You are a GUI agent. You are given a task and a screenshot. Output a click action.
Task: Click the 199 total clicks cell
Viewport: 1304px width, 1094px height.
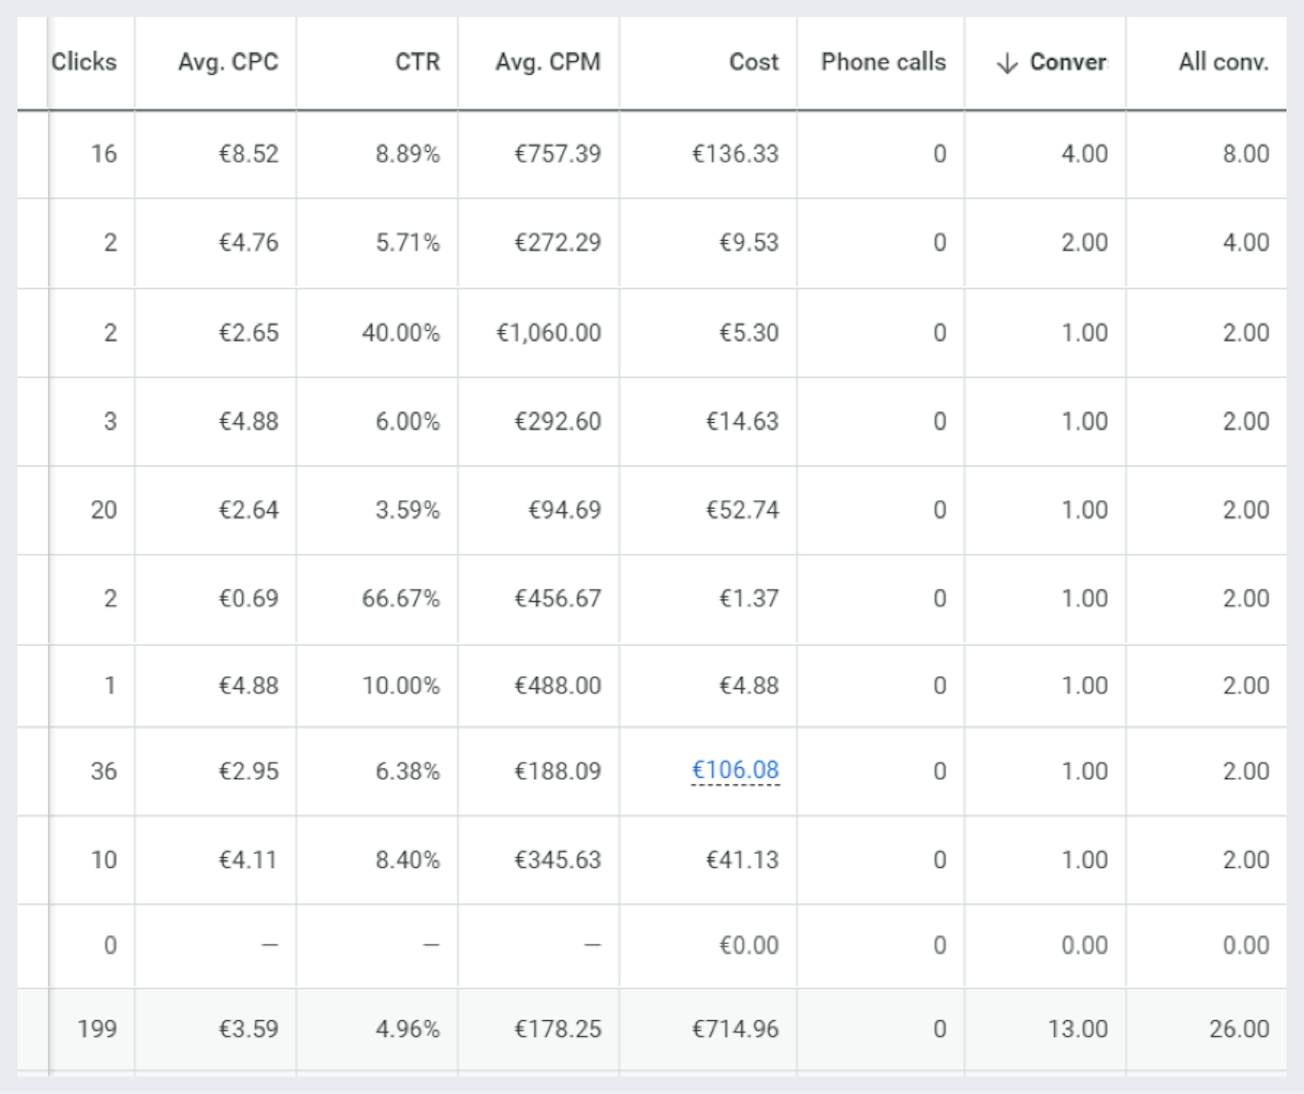97,1029
